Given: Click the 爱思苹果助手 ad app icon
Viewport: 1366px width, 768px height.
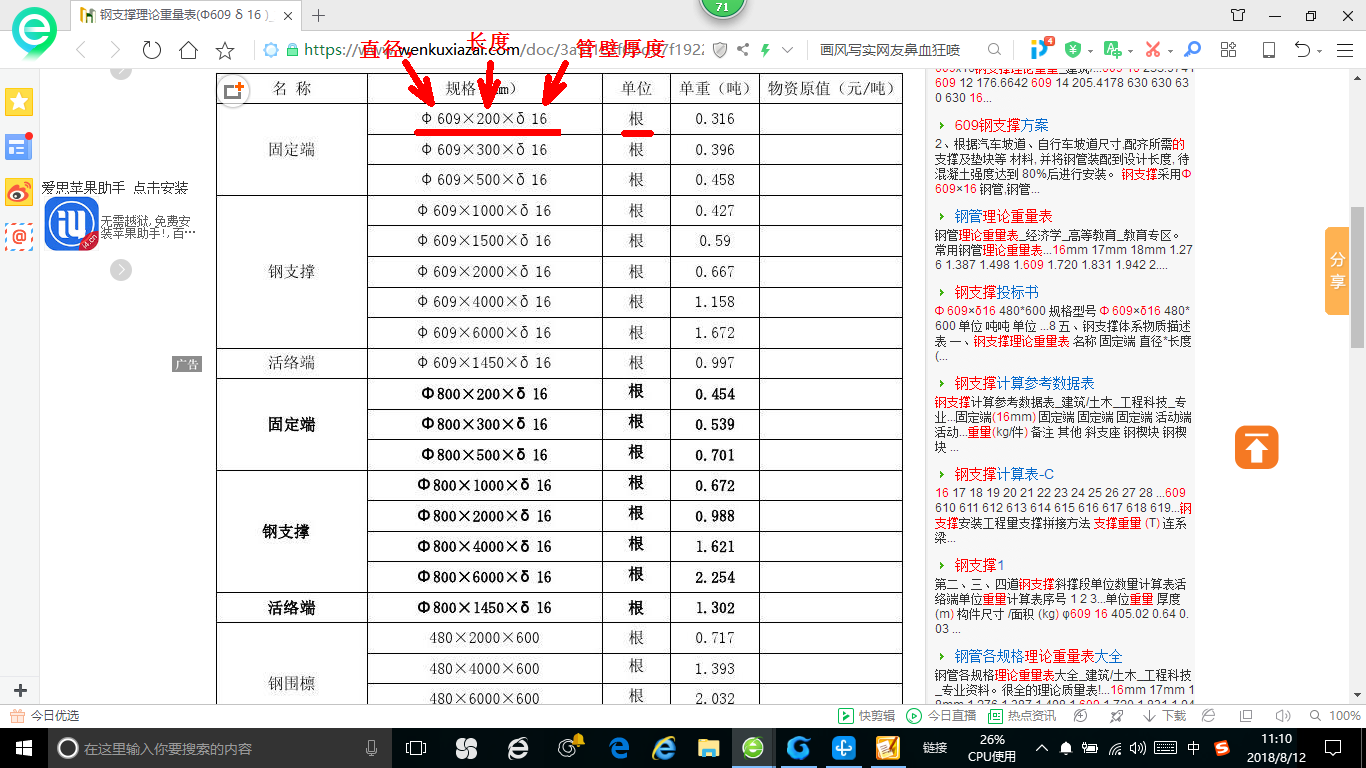Looking at the screenshot, I should [71, 224].
